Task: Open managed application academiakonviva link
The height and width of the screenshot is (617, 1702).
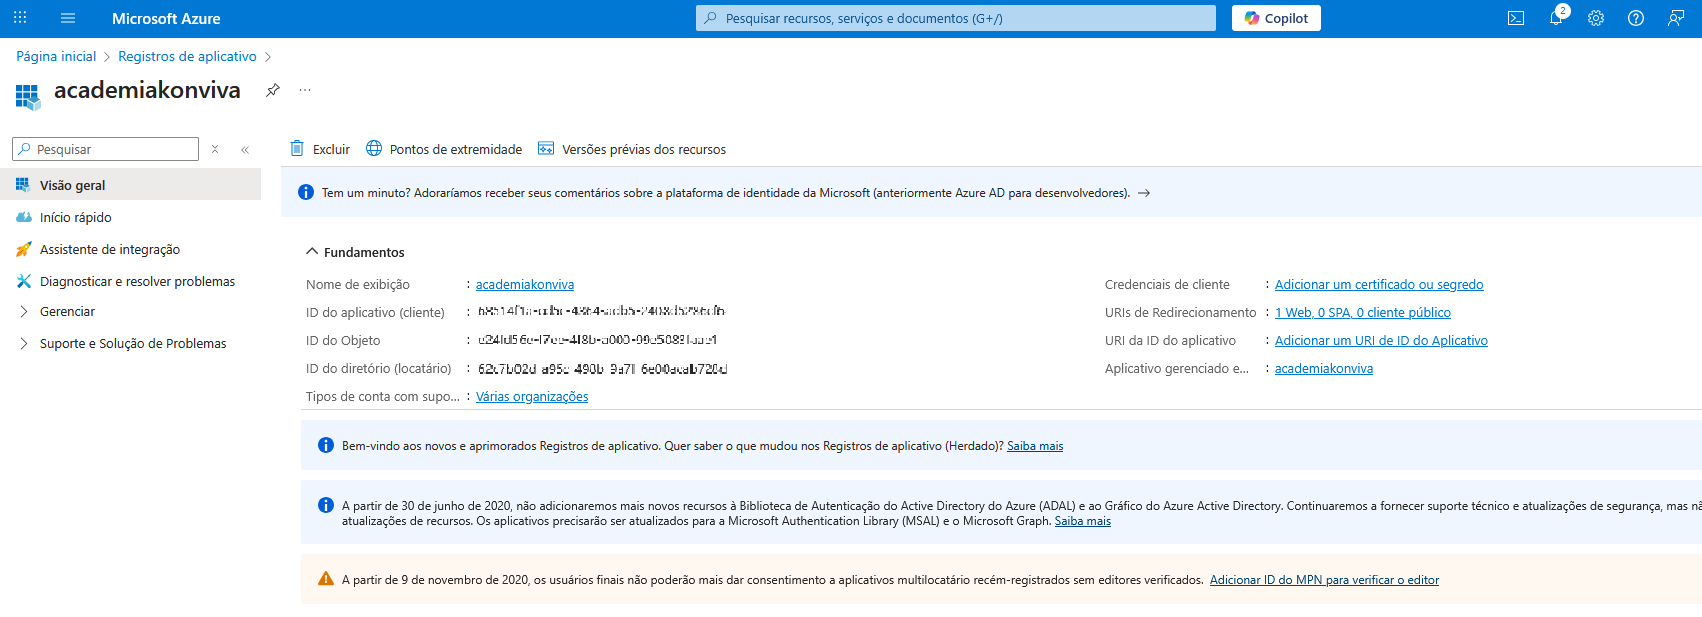Action: click(x=1324, y=369)
